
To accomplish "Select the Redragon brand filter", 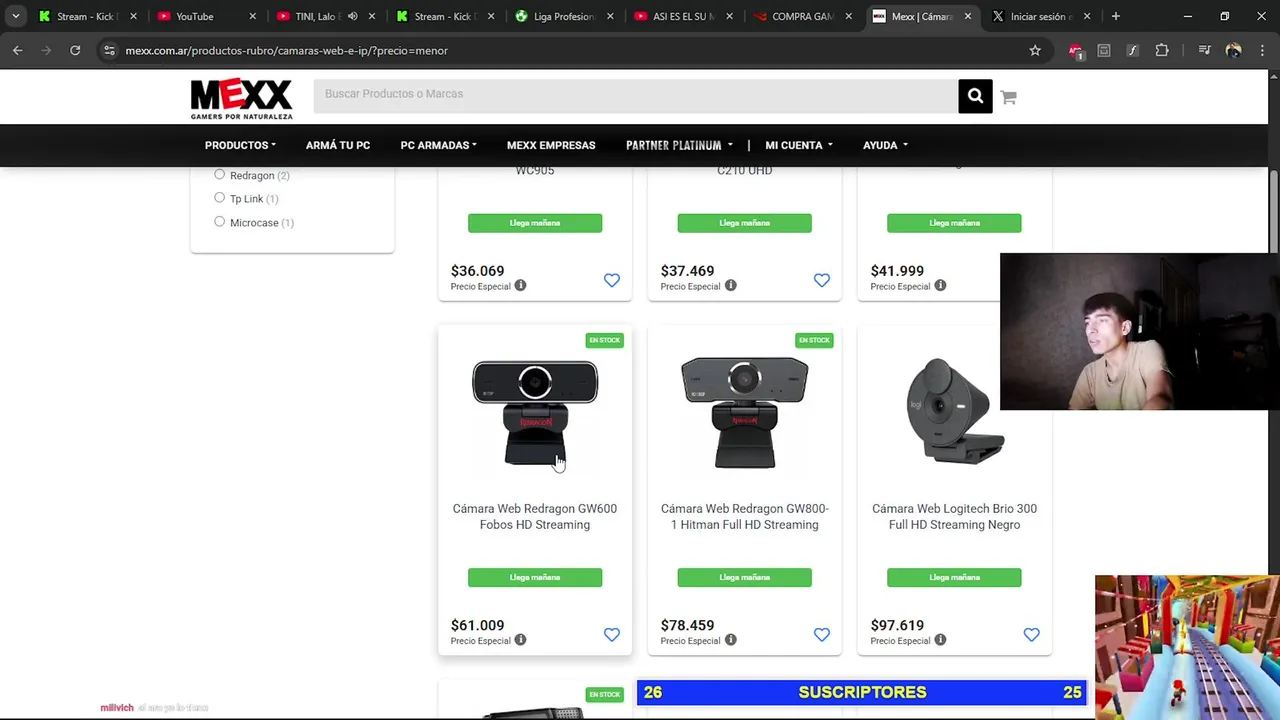I will [219, 174].
